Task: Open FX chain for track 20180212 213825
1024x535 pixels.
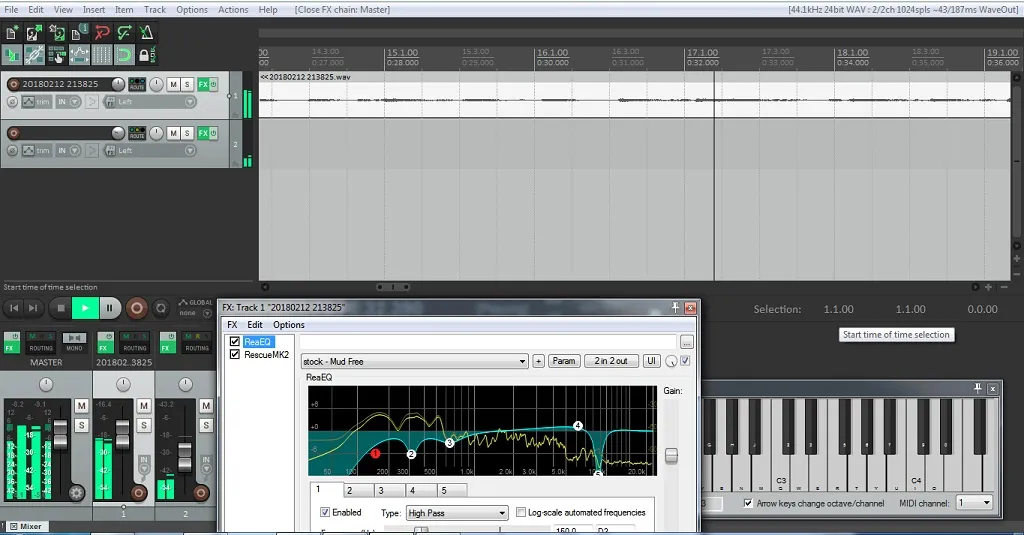Action: [203, 84]
